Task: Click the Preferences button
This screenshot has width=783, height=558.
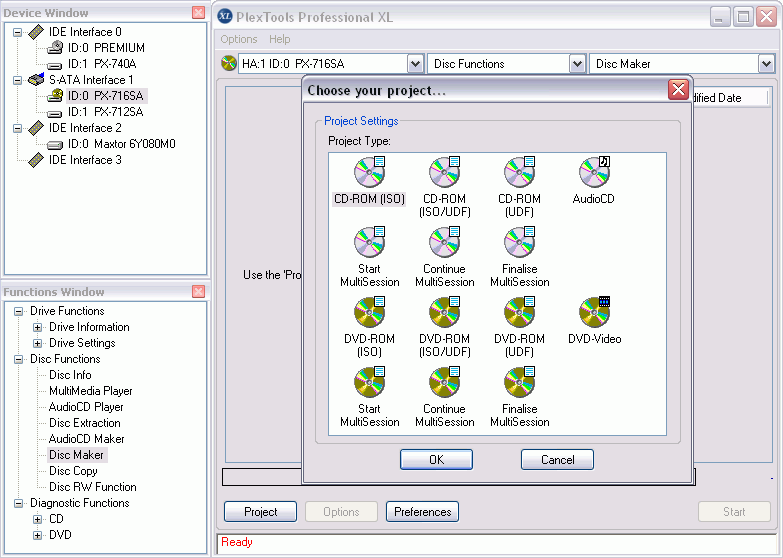Action: (x=422, y=512)
